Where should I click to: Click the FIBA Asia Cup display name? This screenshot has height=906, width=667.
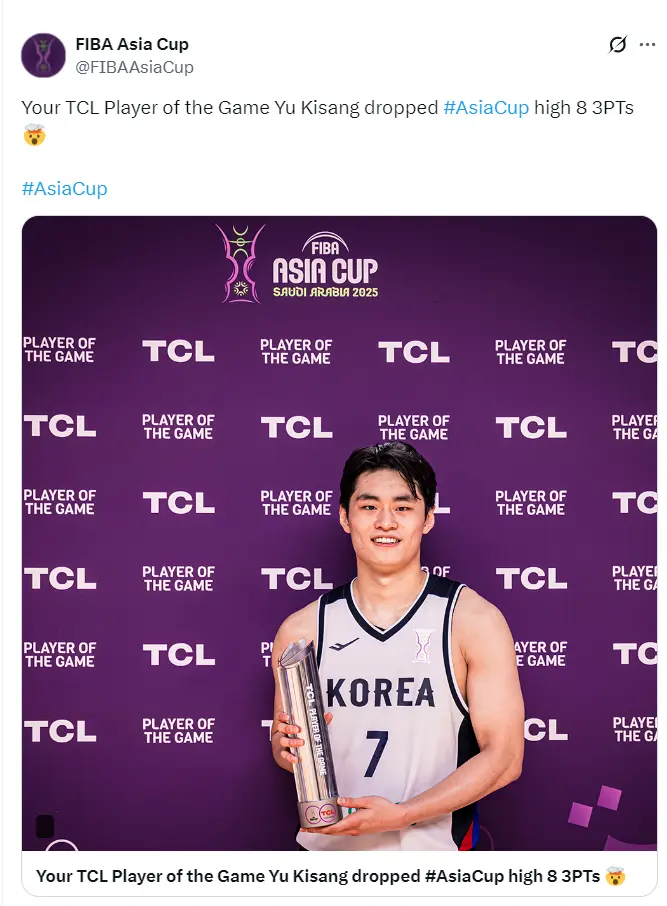click(x=131, y=44)
